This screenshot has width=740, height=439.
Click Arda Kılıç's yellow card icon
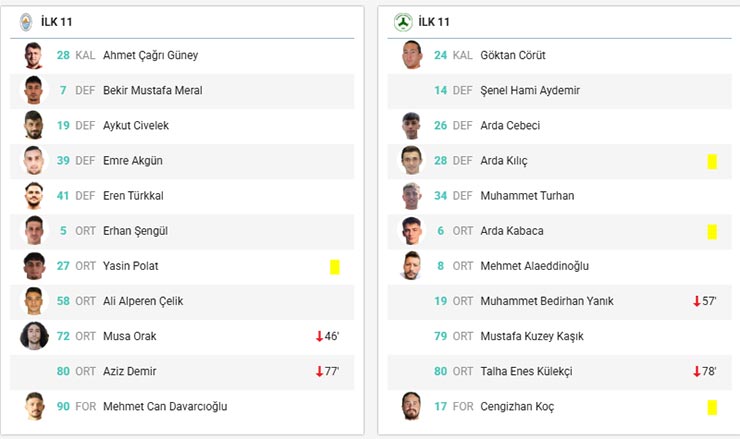click(712, 161)
